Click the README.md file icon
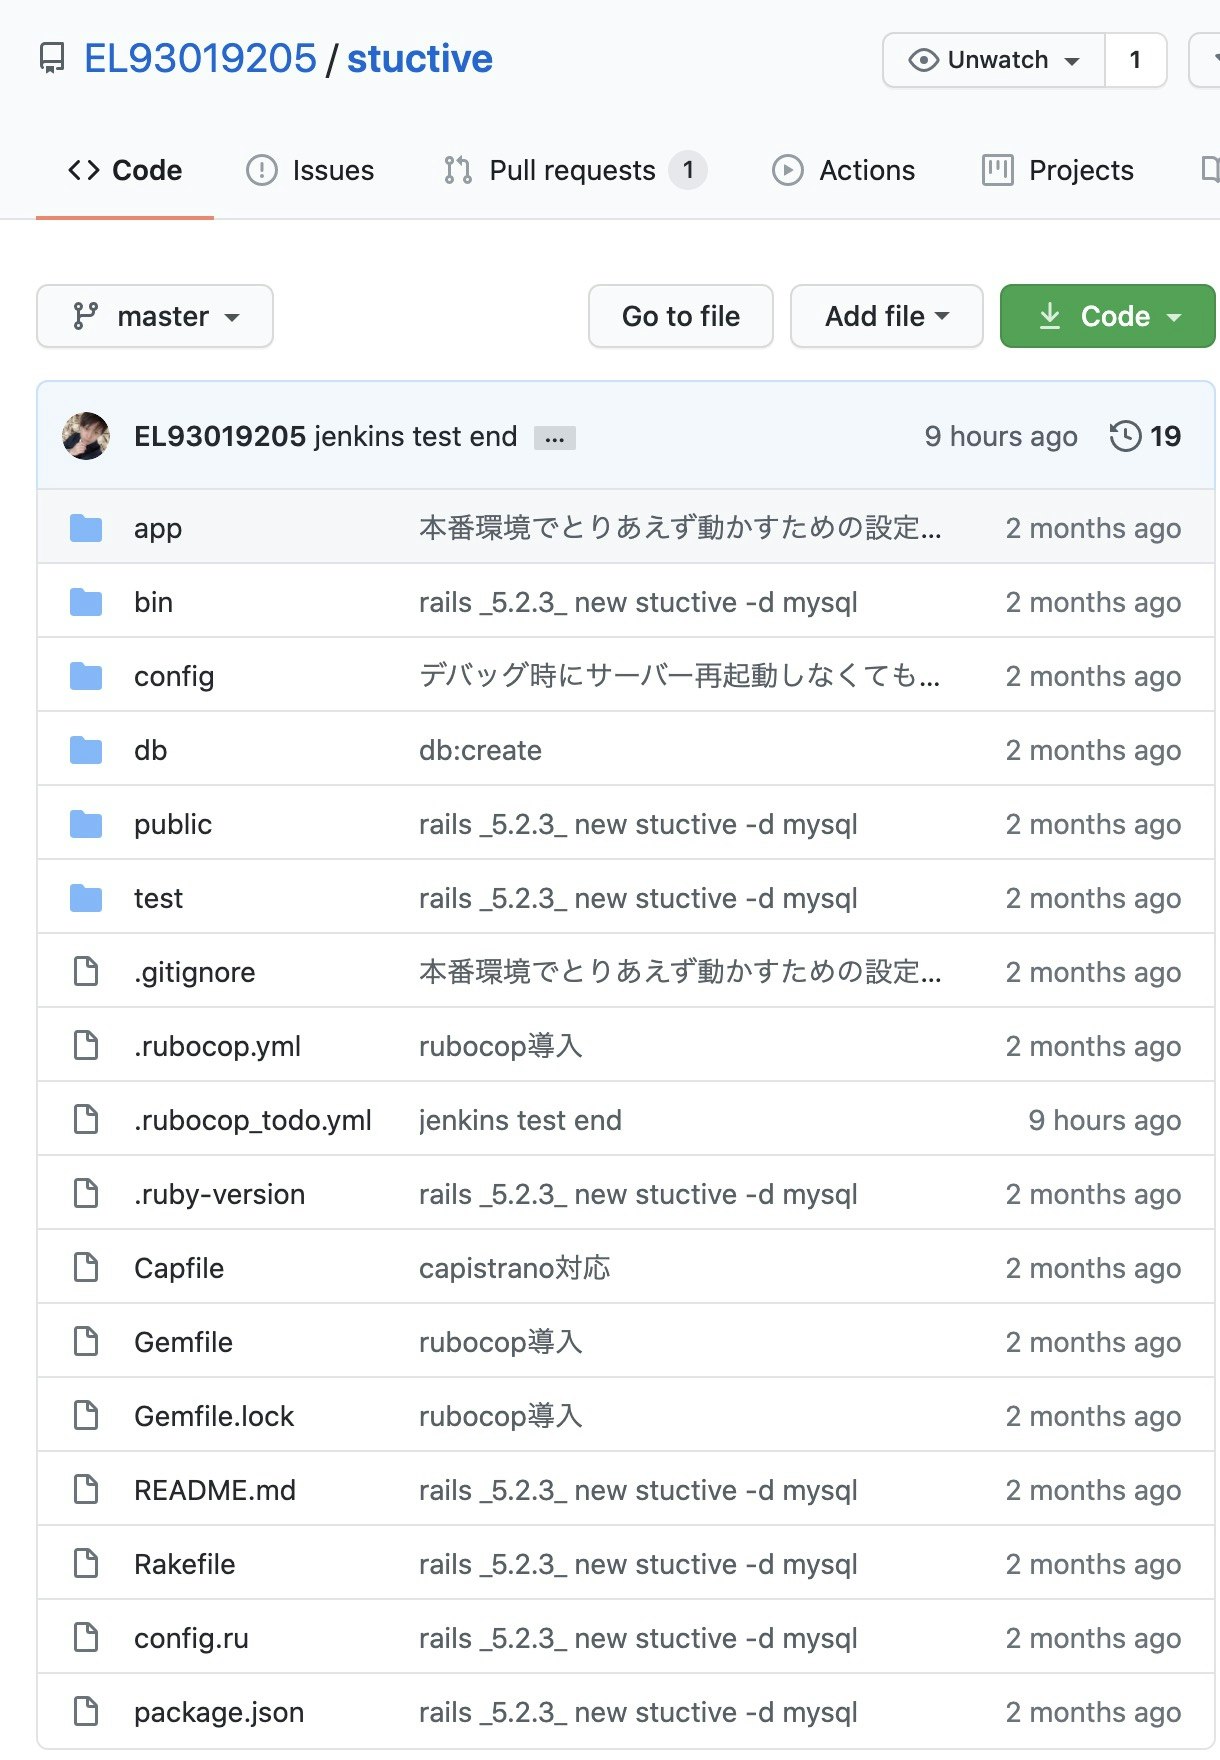 click(x=86, y=1489)
